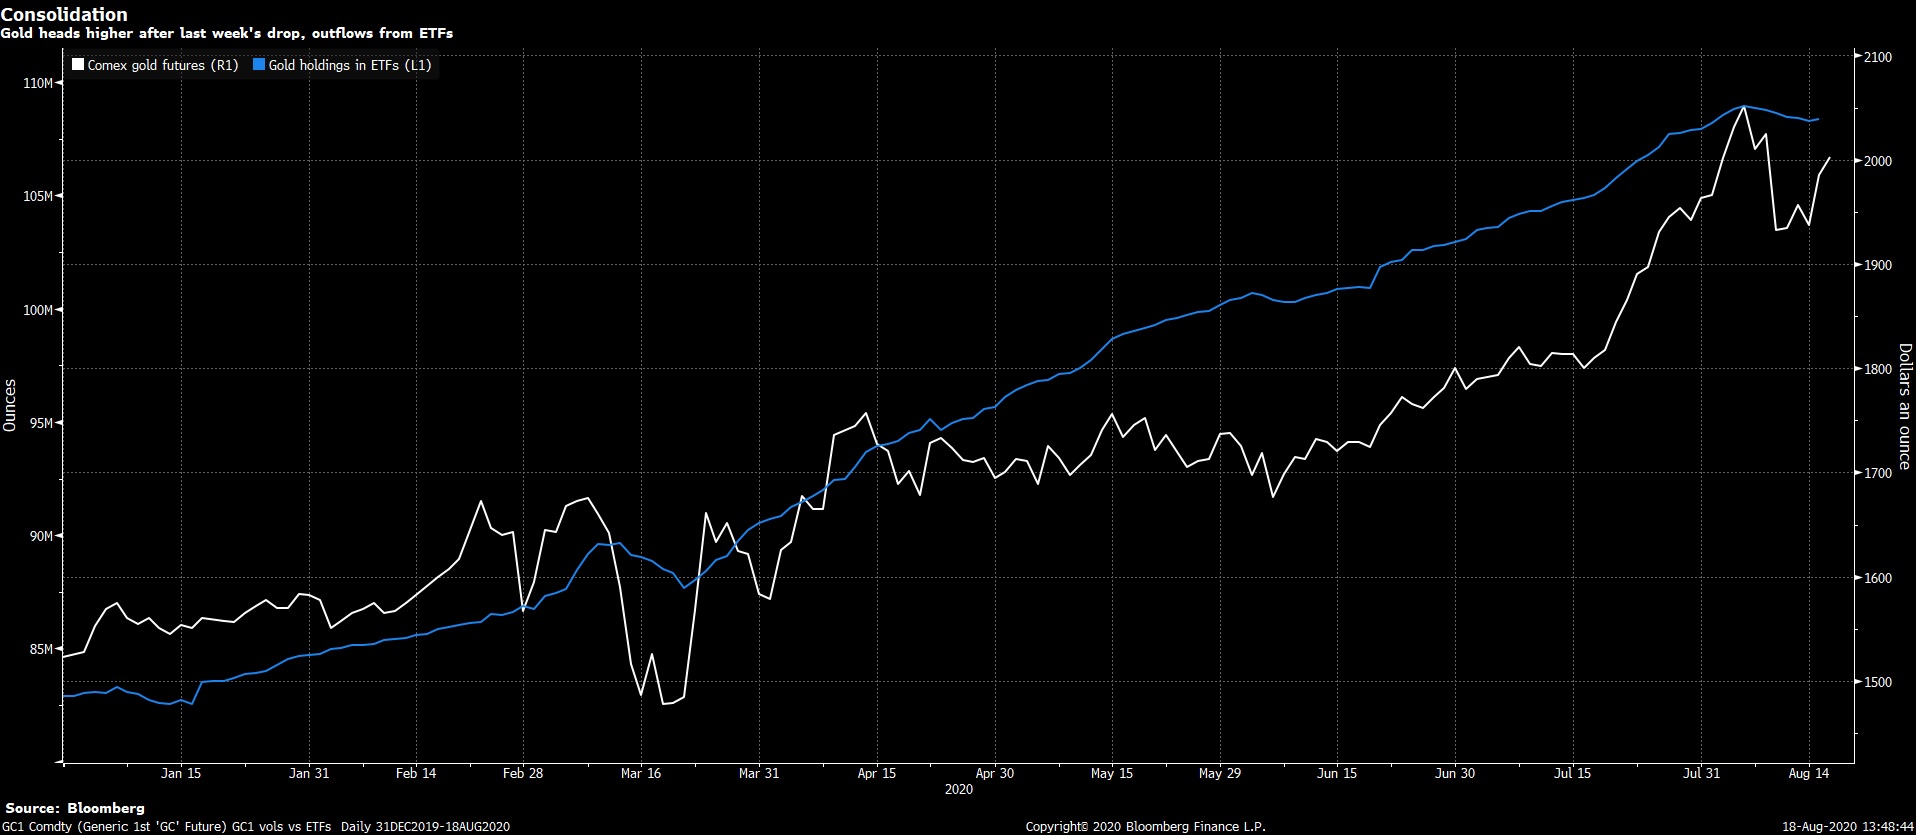Pick the Apr 30 date label

995,773
